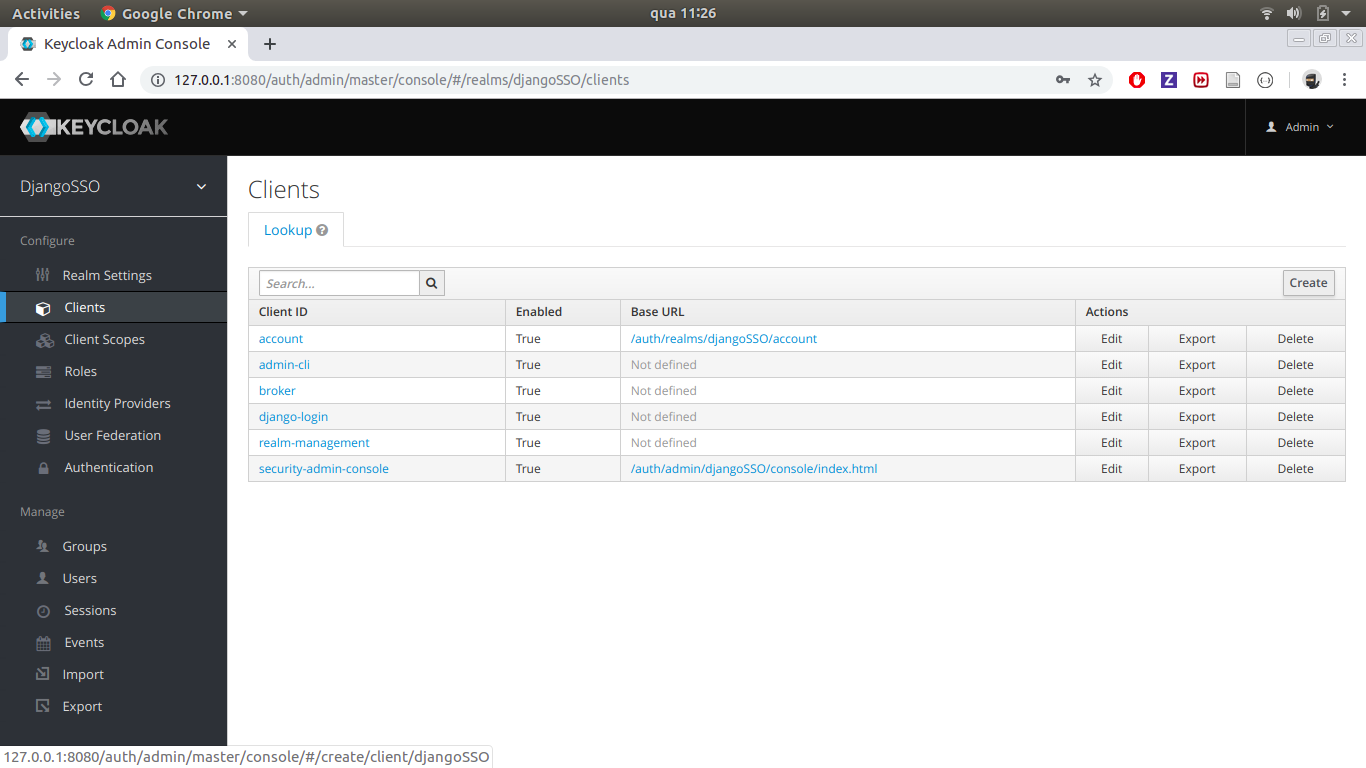Viewport: 1366px width, 768px height.
Task: Open the Chrome three-dot menu
Action: click(1345, 80)
